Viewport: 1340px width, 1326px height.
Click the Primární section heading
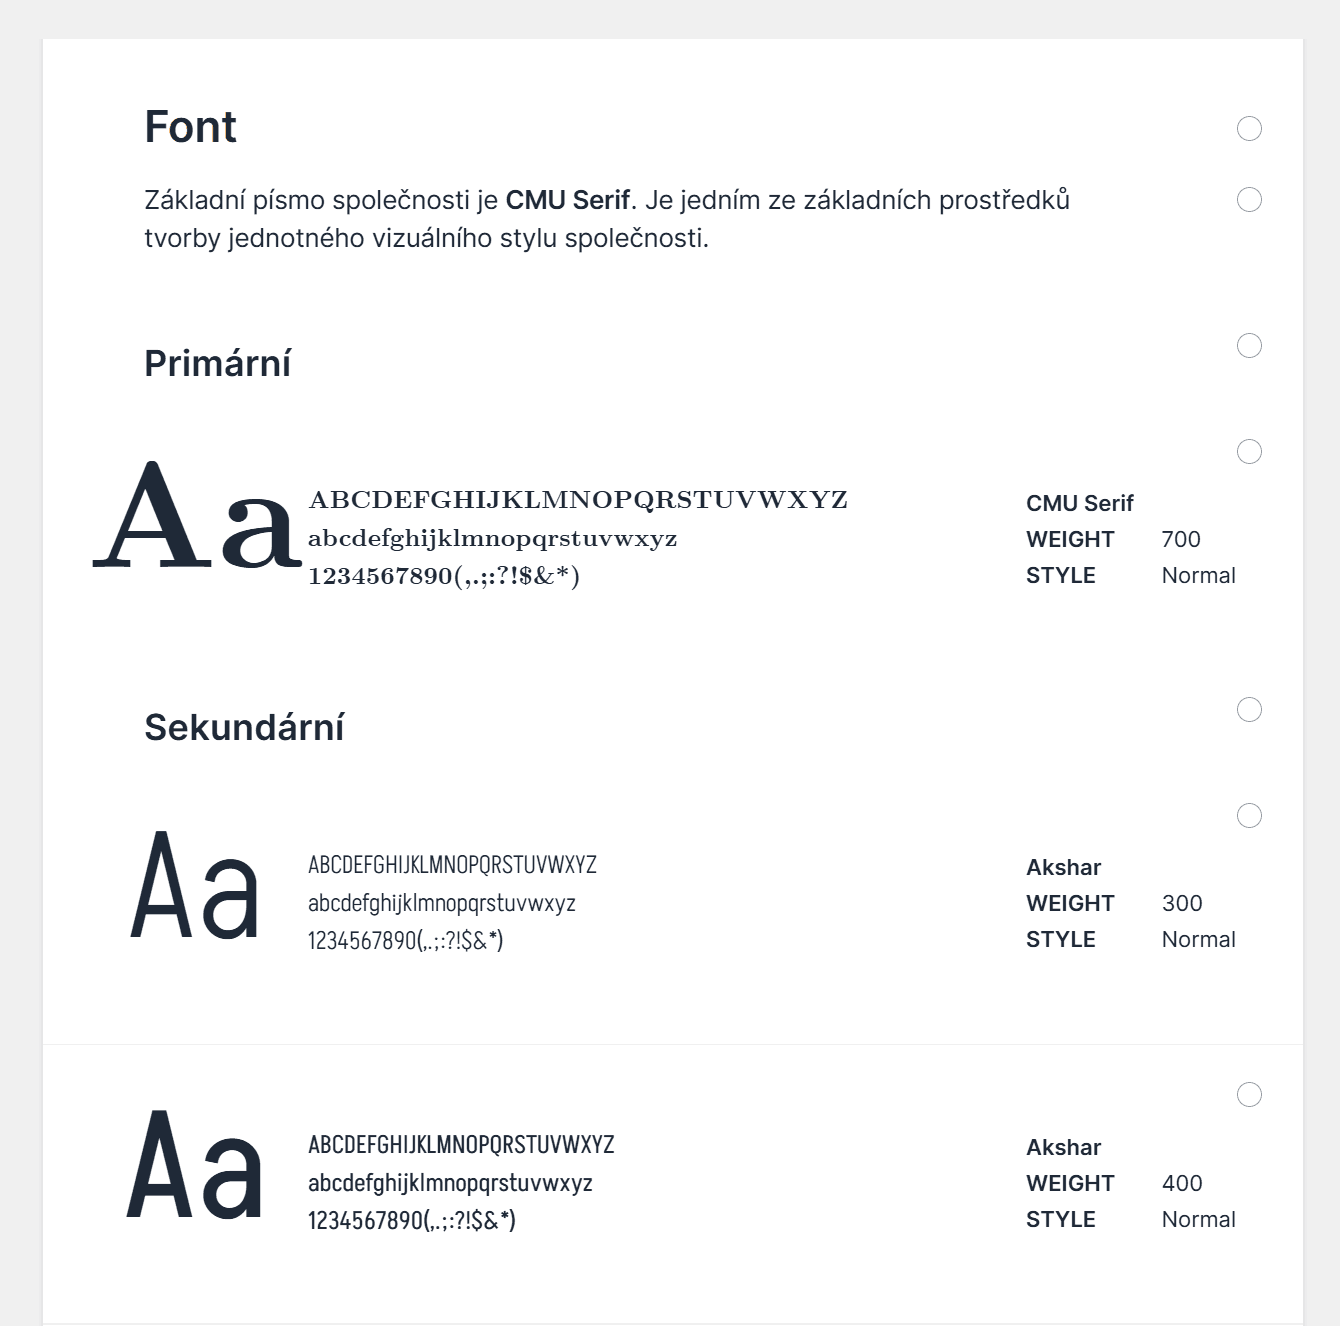pos(217,363)
